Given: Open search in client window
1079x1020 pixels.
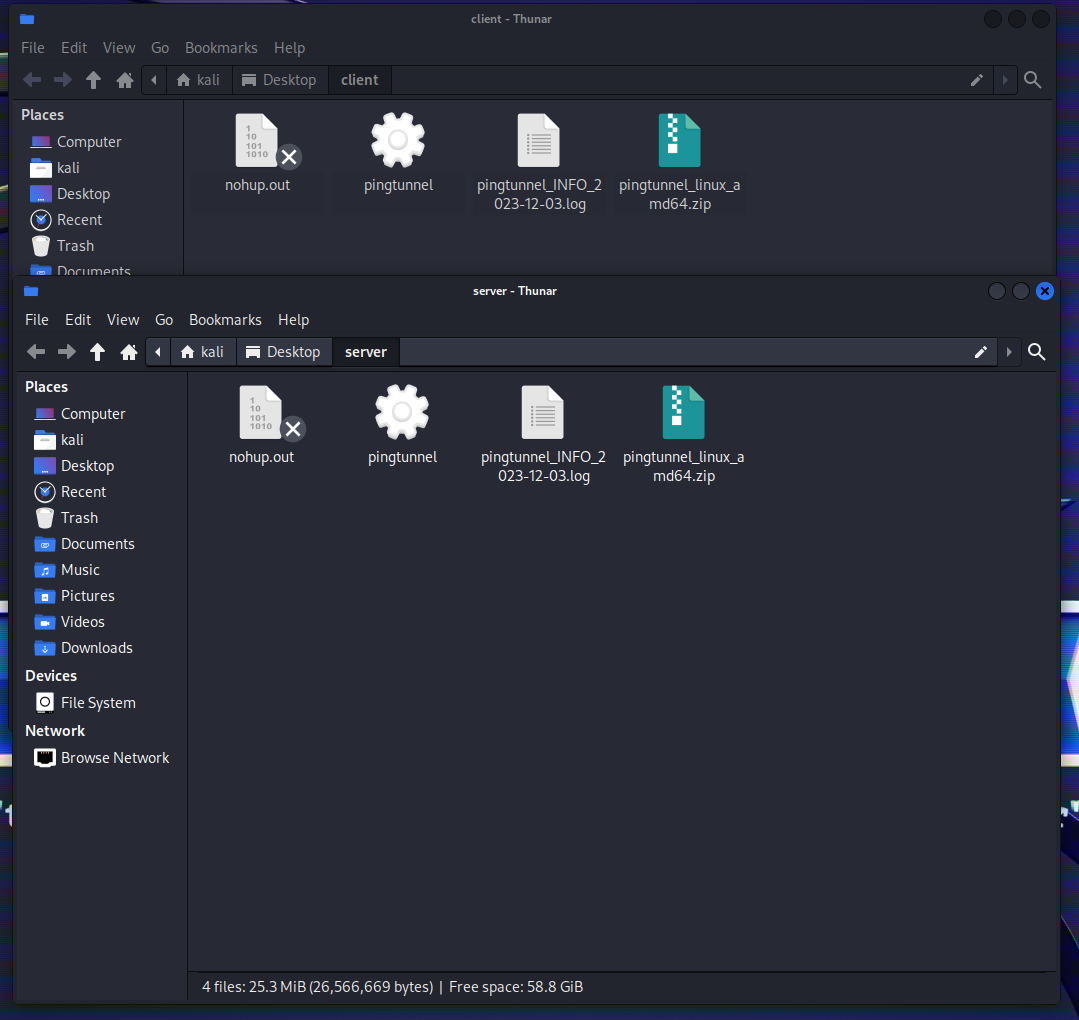Looking at the screenshot, I should [1032, 80].
